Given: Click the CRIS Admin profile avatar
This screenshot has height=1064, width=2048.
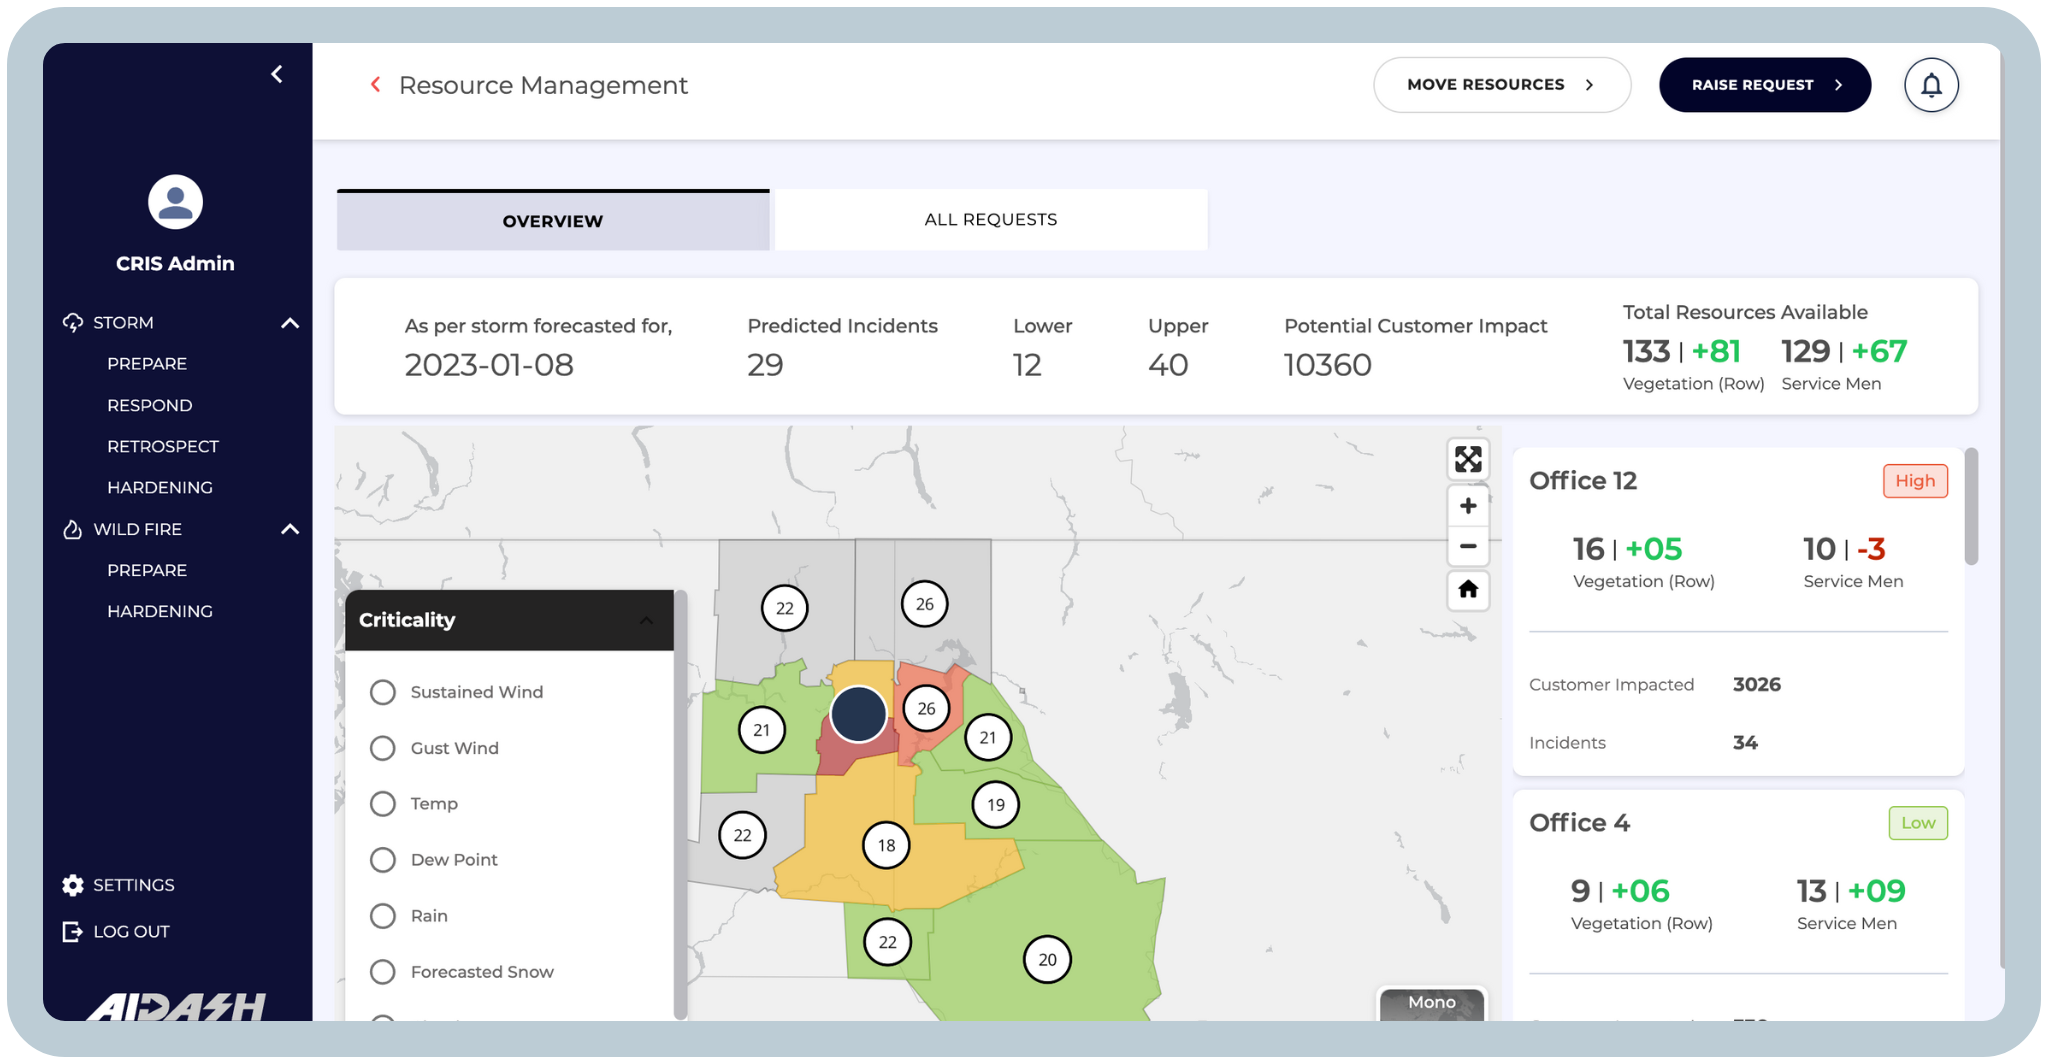Looking at the screenshot, I should point(175,202).
